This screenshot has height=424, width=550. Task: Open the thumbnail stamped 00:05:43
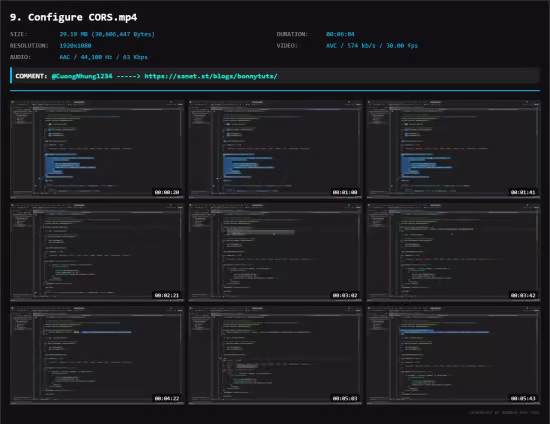(x=454, y=355)
